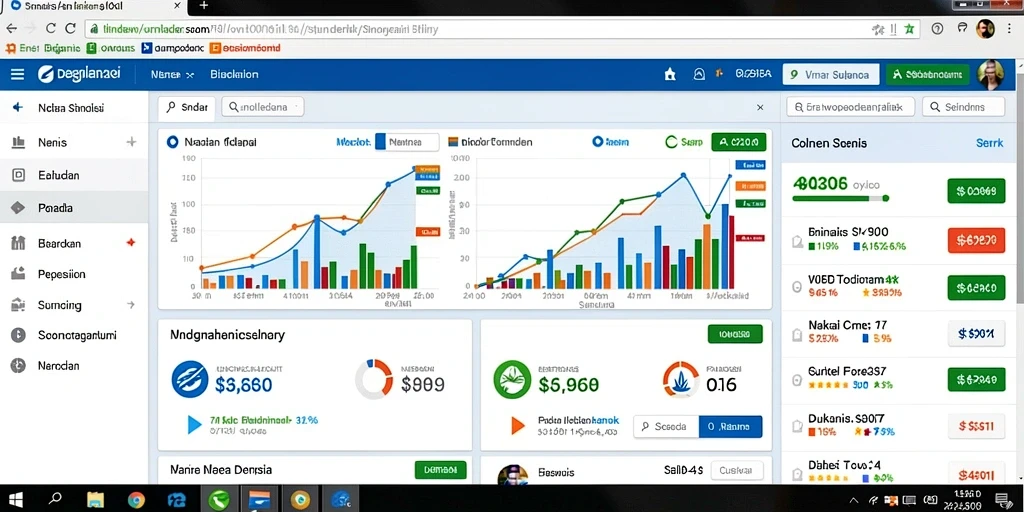Click the home icon in header
This screenshot has width=1024, height=512.
click(x=670, y=74)
